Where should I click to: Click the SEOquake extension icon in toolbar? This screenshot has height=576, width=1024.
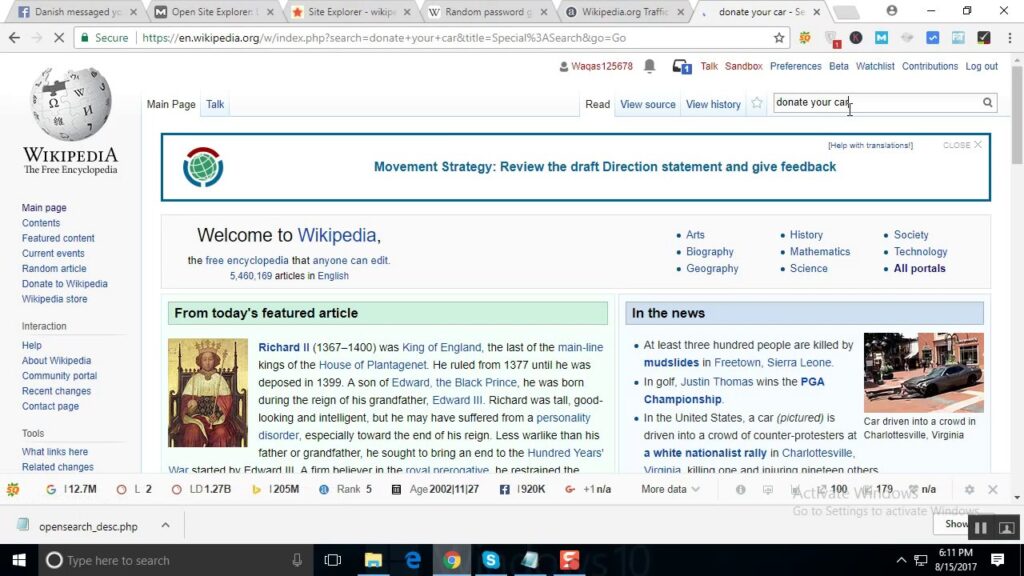[805, 38]
